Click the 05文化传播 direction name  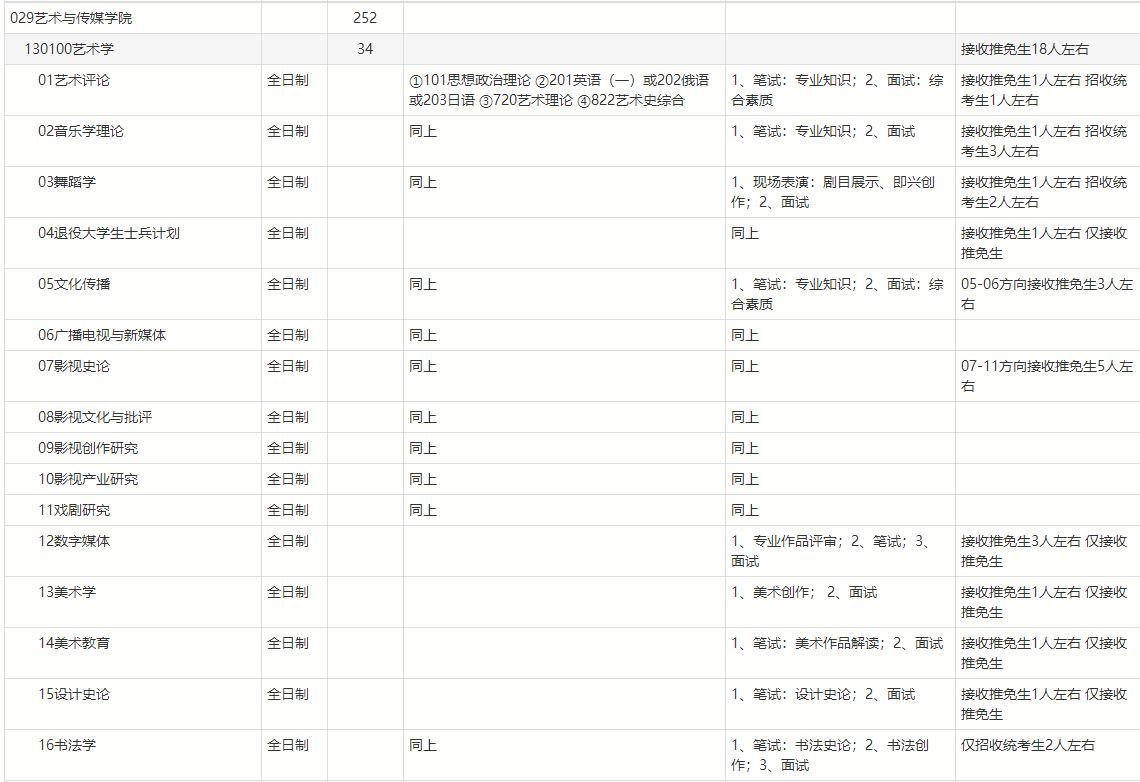pyautogui.click(x=74, y=284)
